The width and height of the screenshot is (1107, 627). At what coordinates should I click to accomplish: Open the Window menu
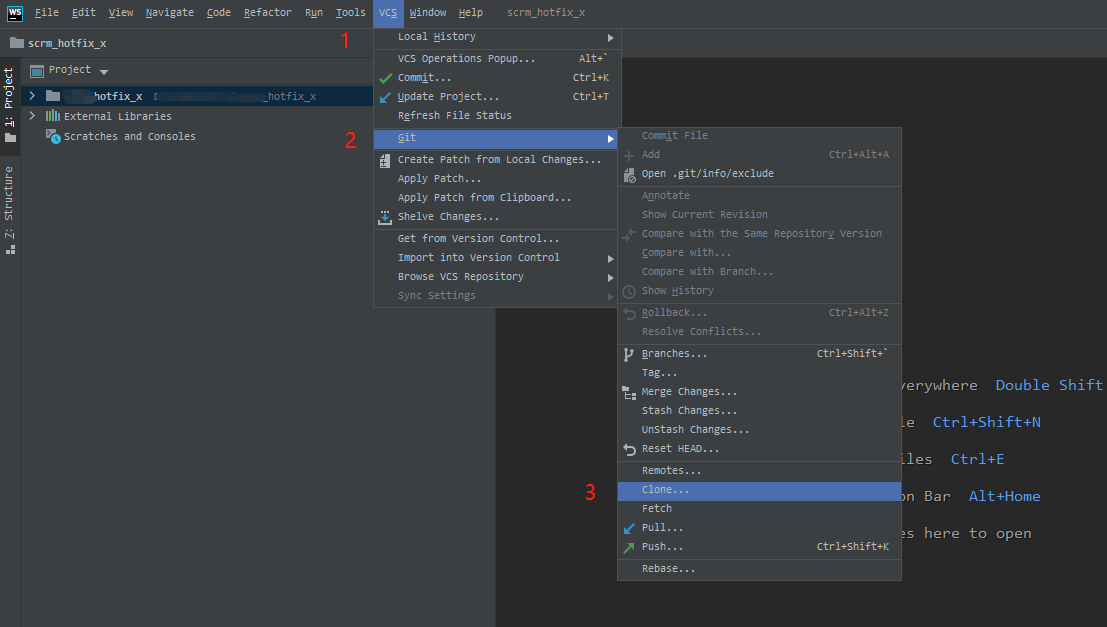(428, 13)
